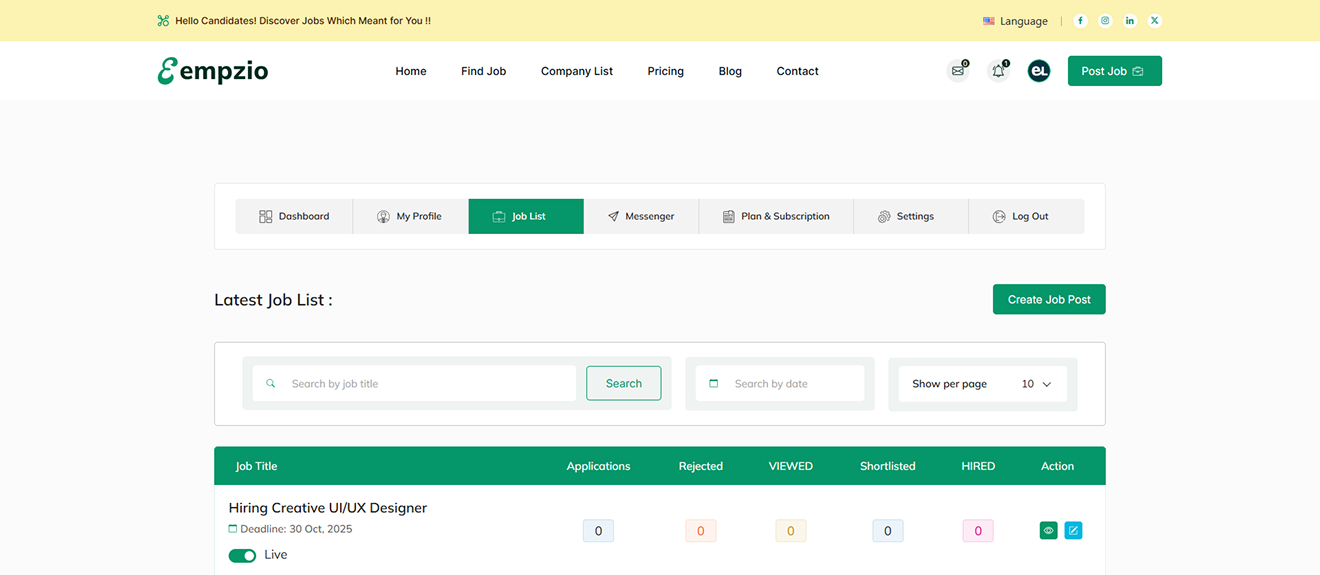Open the Hiring Creative UI/UX Designer title

[328, 508]
